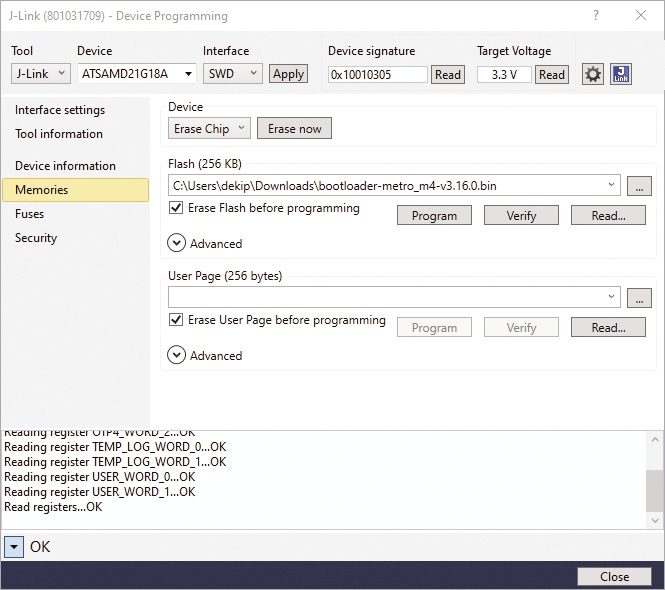The image size is (665, 590).
Task: Click the Target Voltage field 3.3 V
Action: [504, 75]
